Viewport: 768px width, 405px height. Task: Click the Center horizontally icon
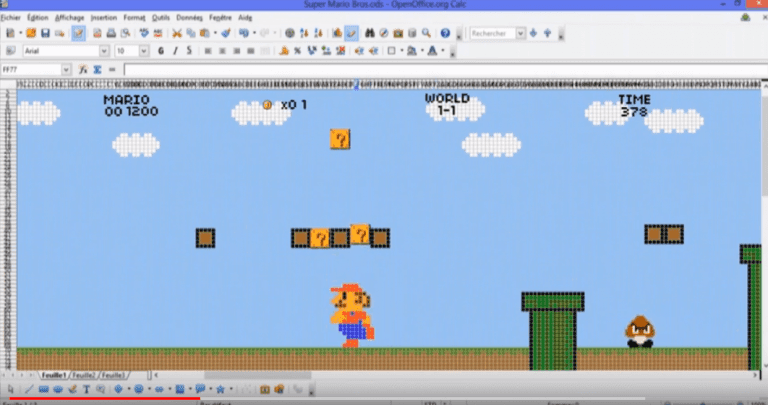tap(222, 51)
